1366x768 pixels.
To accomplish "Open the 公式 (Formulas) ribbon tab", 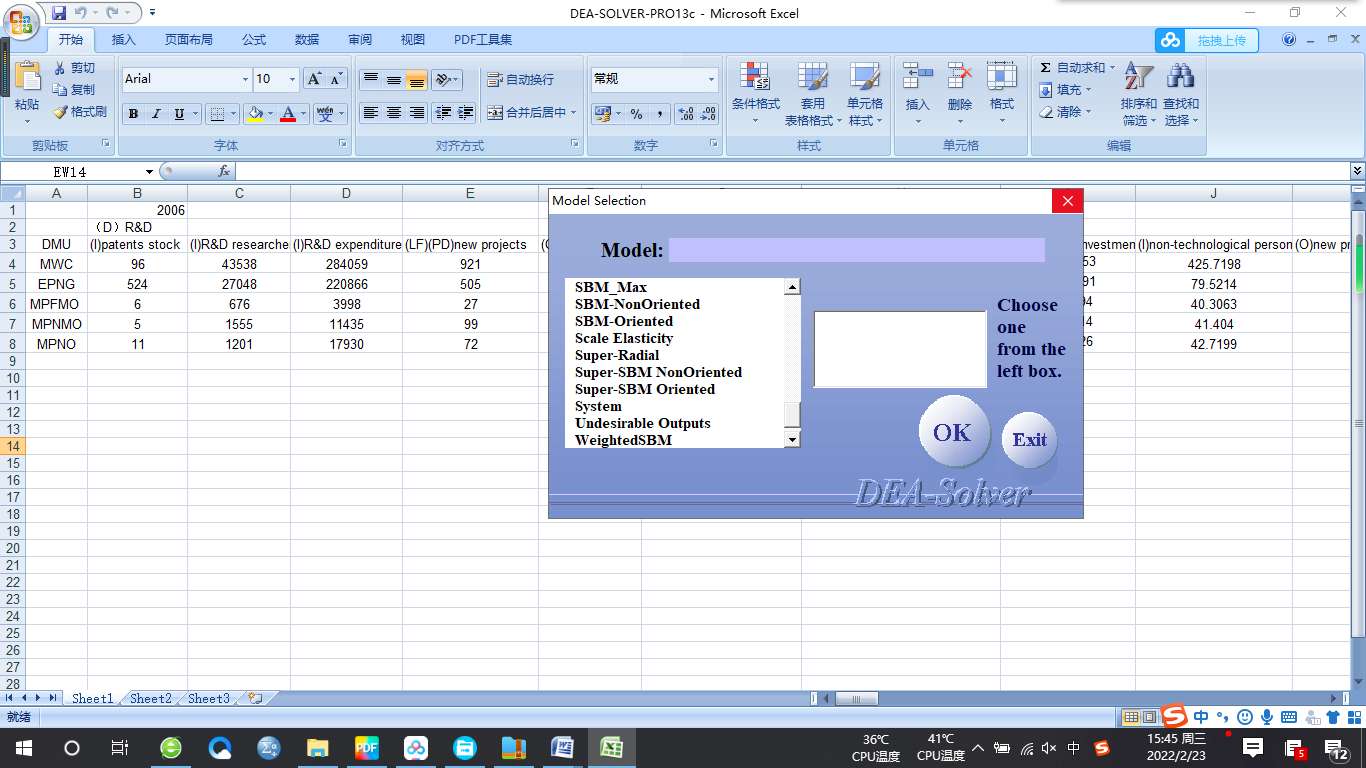I will (x=254, y=40).
